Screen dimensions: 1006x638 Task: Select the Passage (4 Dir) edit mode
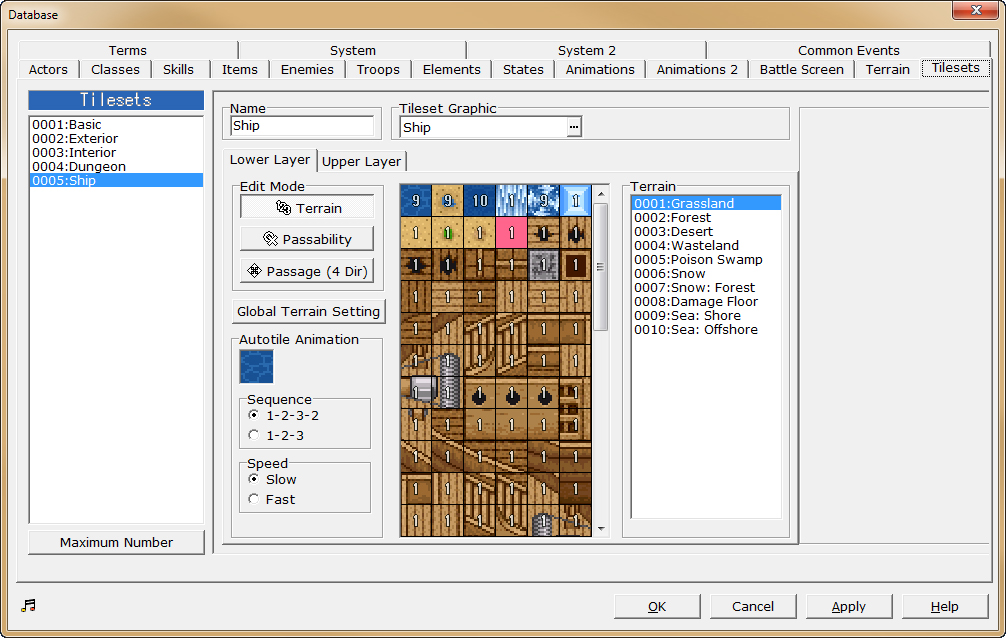(x=306, y=271)
